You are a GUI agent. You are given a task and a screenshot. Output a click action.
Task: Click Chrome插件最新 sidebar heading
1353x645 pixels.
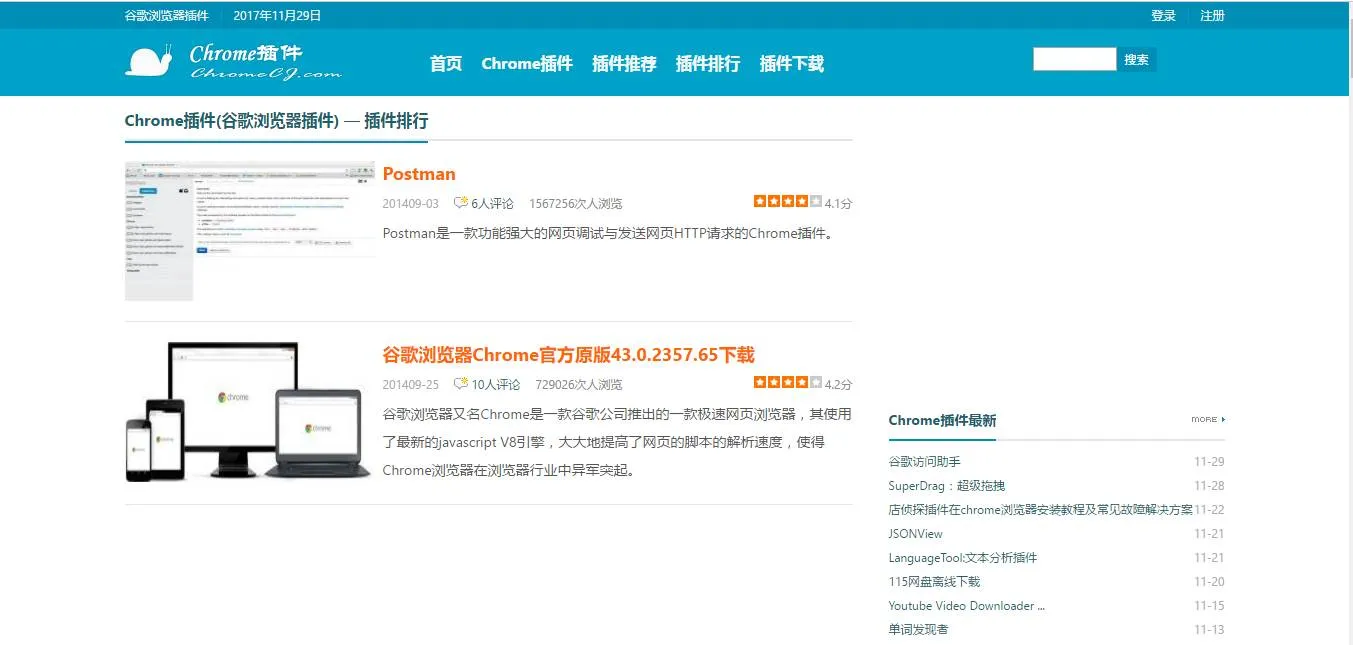pos(942,421)
